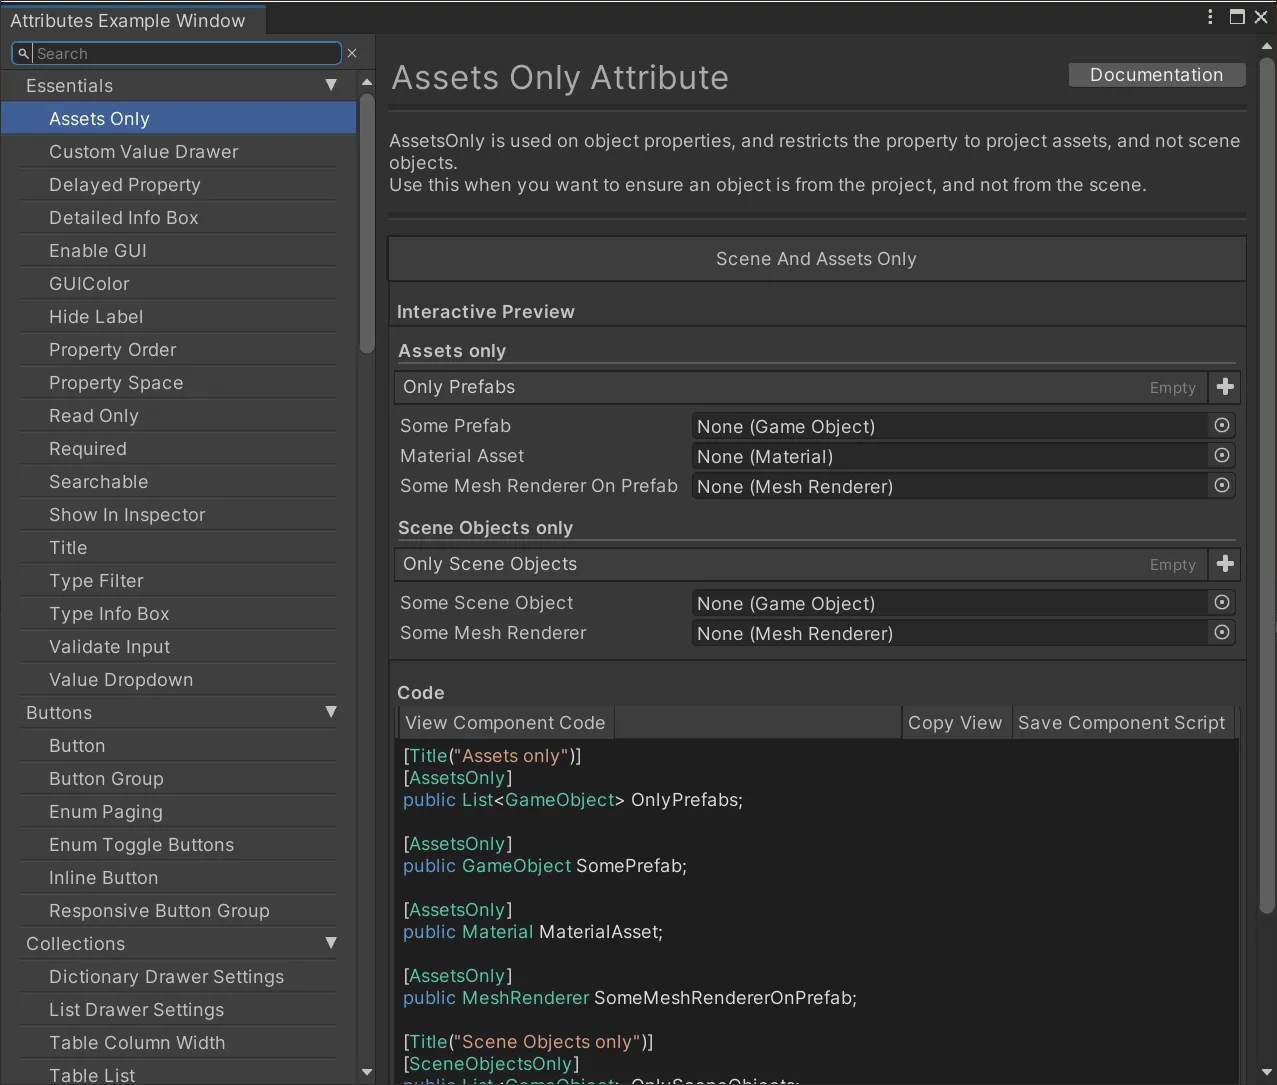
Task: Select Custom Value Drawer item
Action: (x=179, y=152)
